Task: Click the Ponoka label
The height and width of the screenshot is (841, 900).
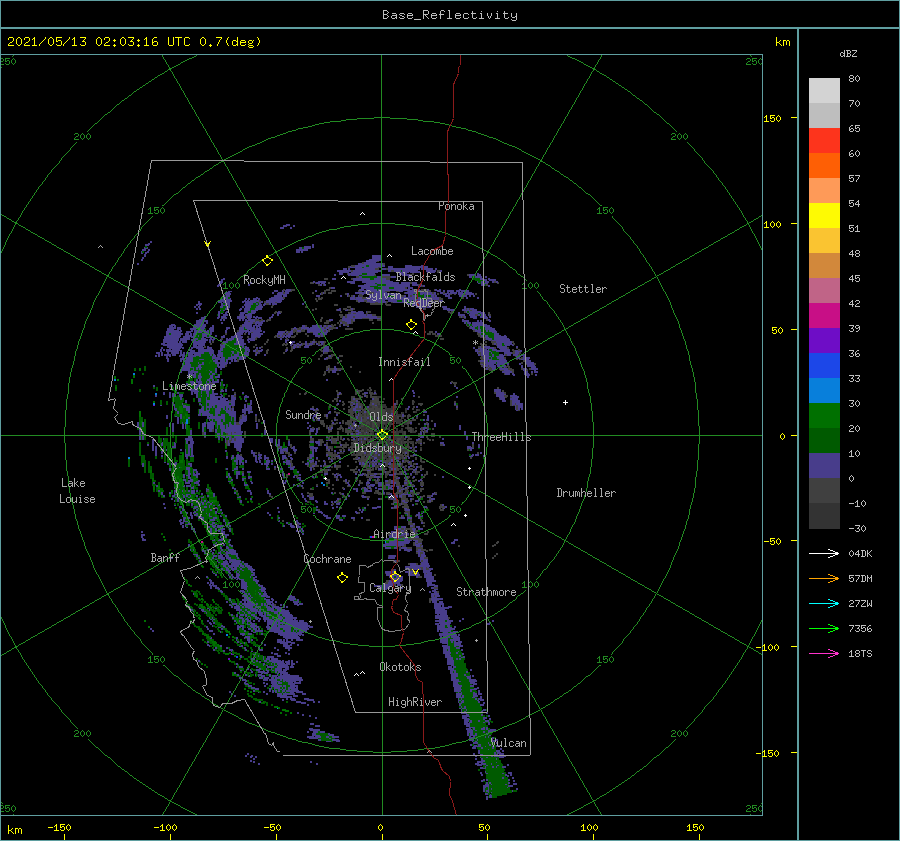Action: [456, 206]
